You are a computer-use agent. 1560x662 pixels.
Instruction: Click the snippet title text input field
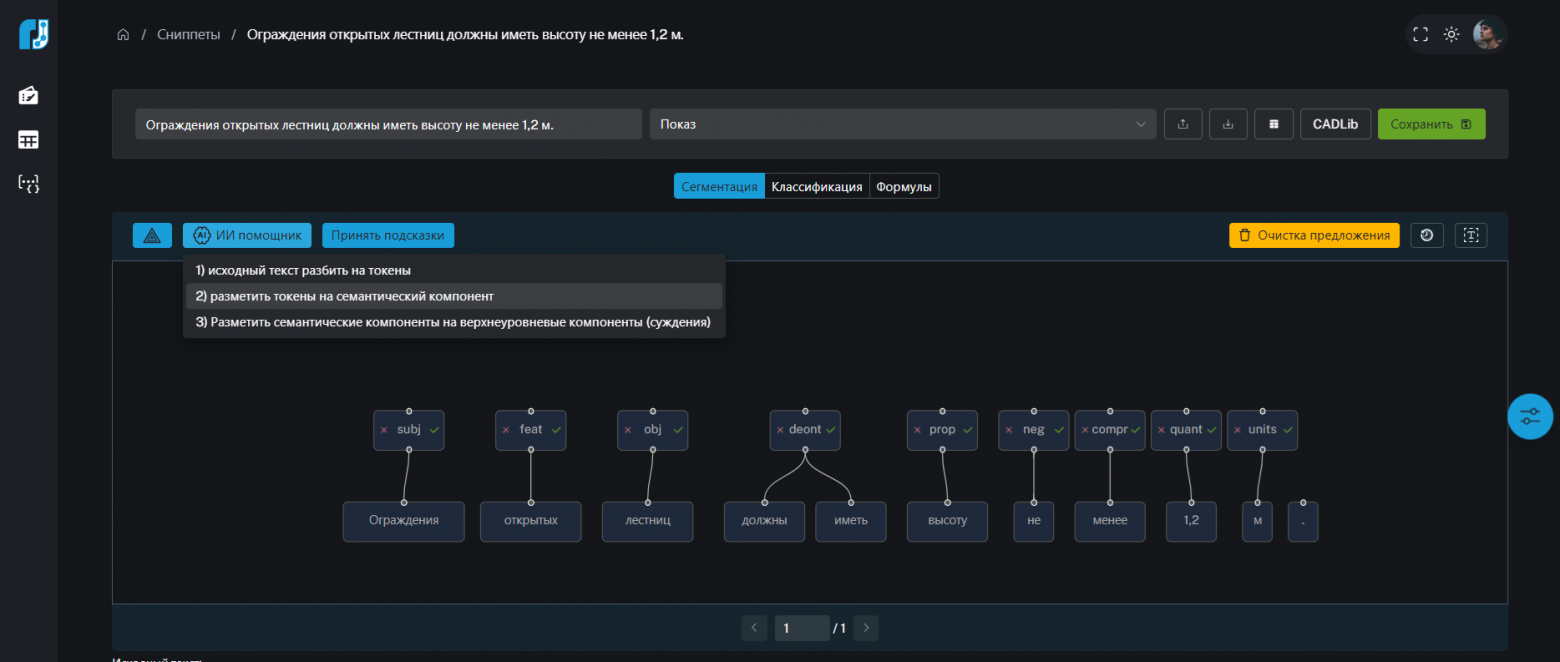click(388, 124)
